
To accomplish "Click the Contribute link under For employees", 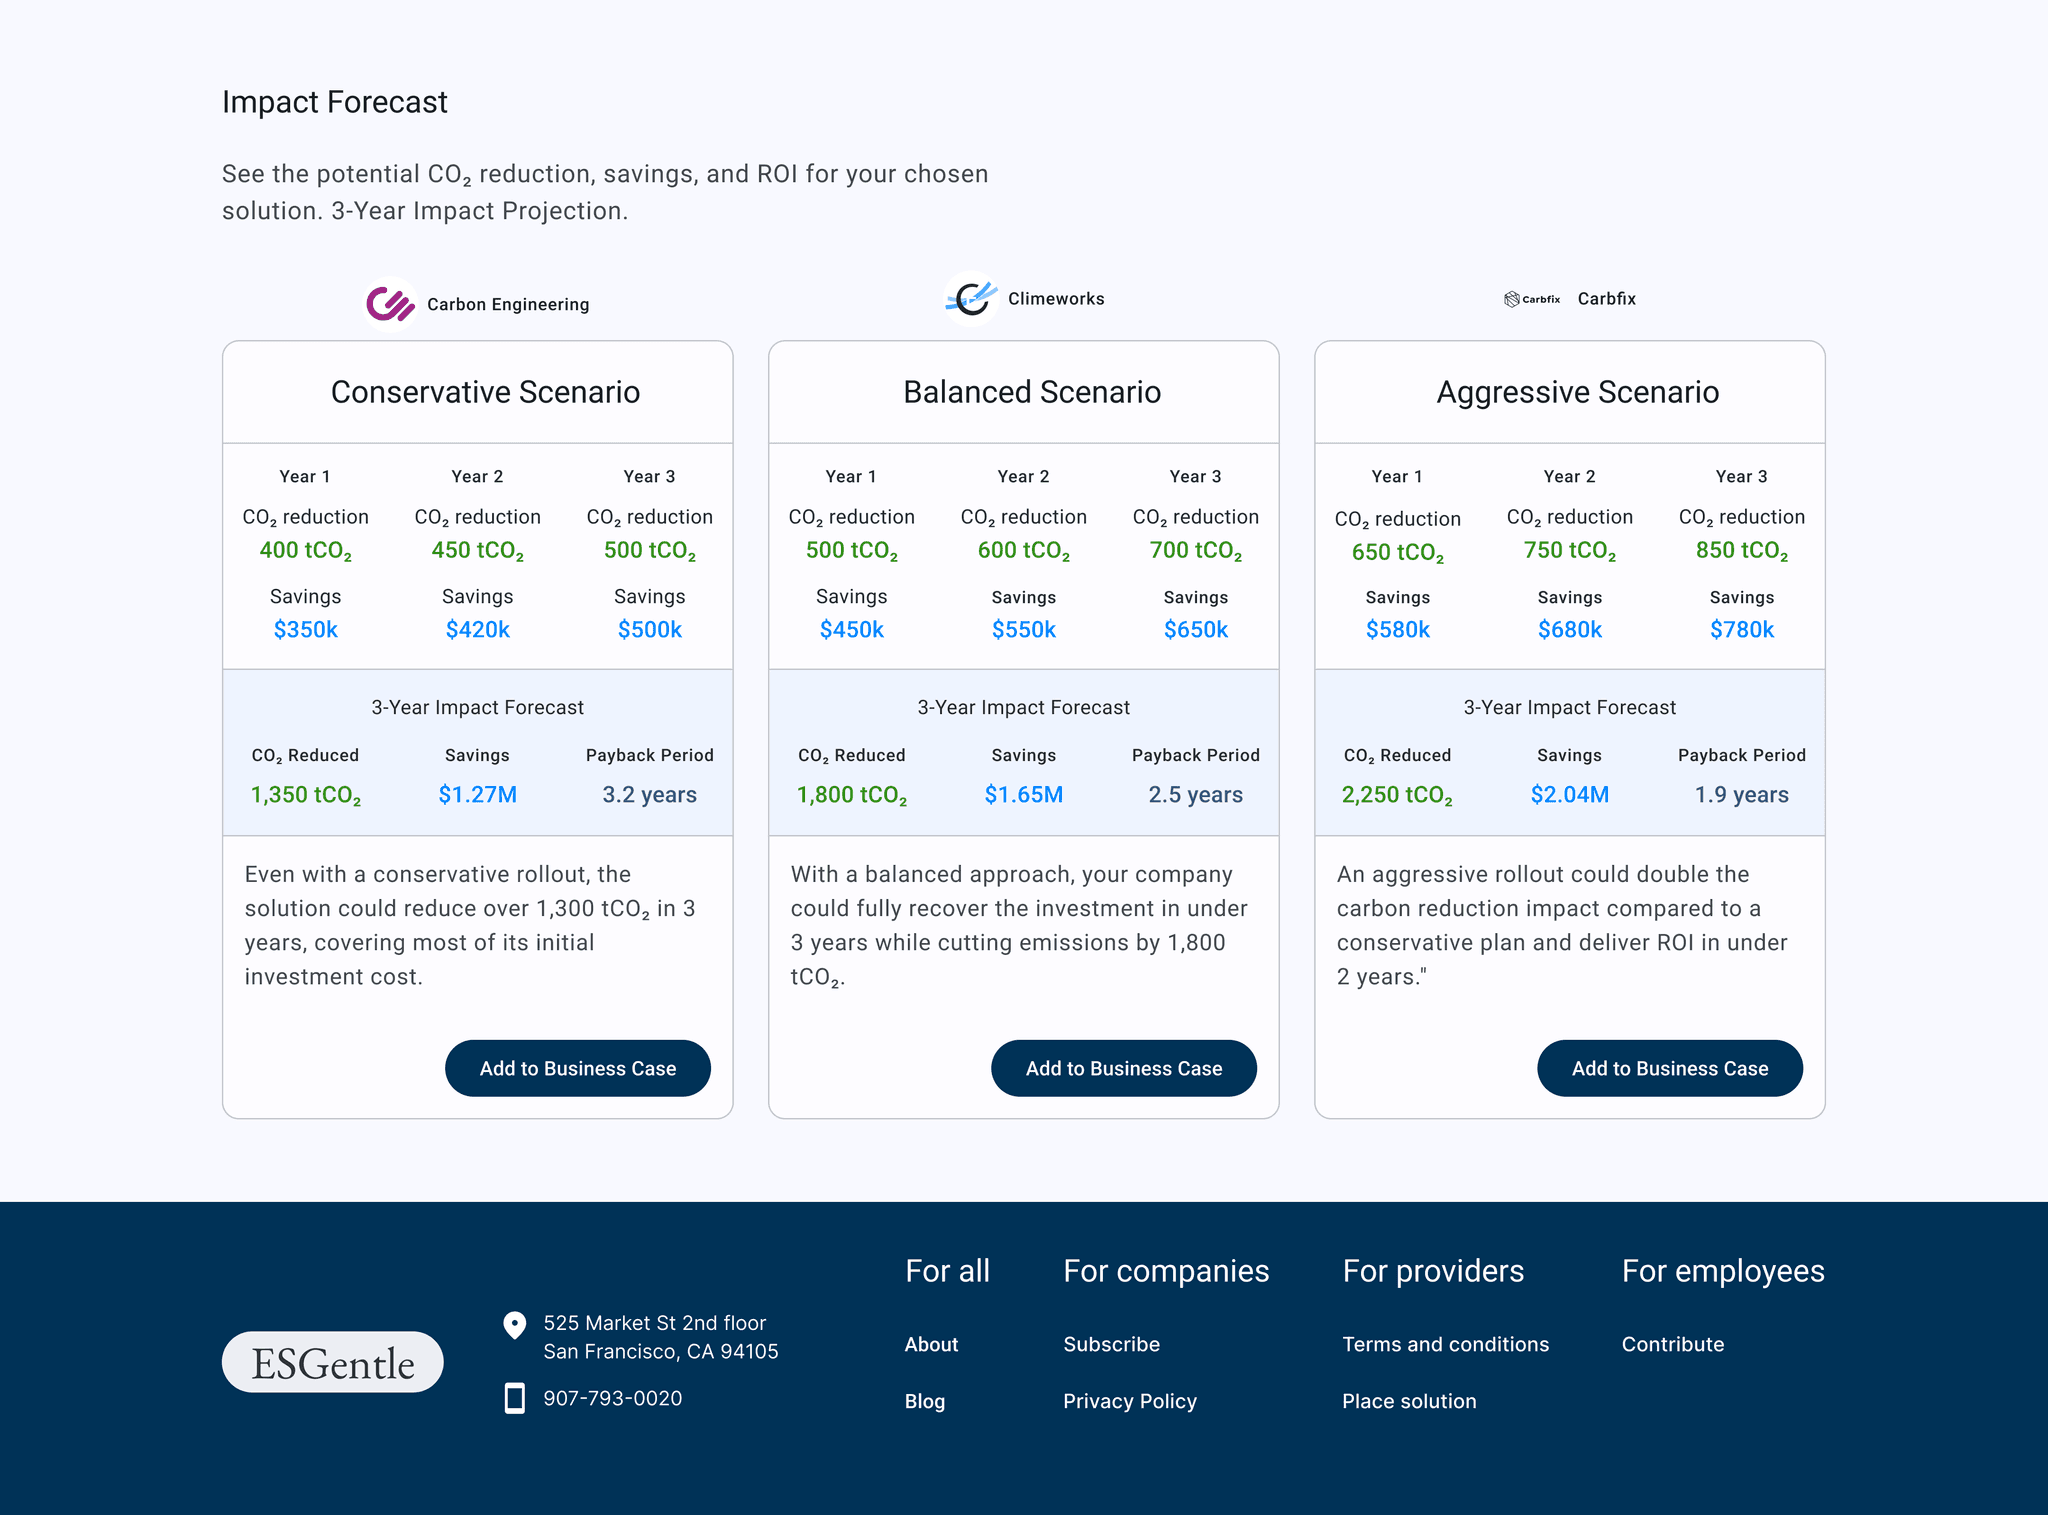I will pos(1672,1344).
